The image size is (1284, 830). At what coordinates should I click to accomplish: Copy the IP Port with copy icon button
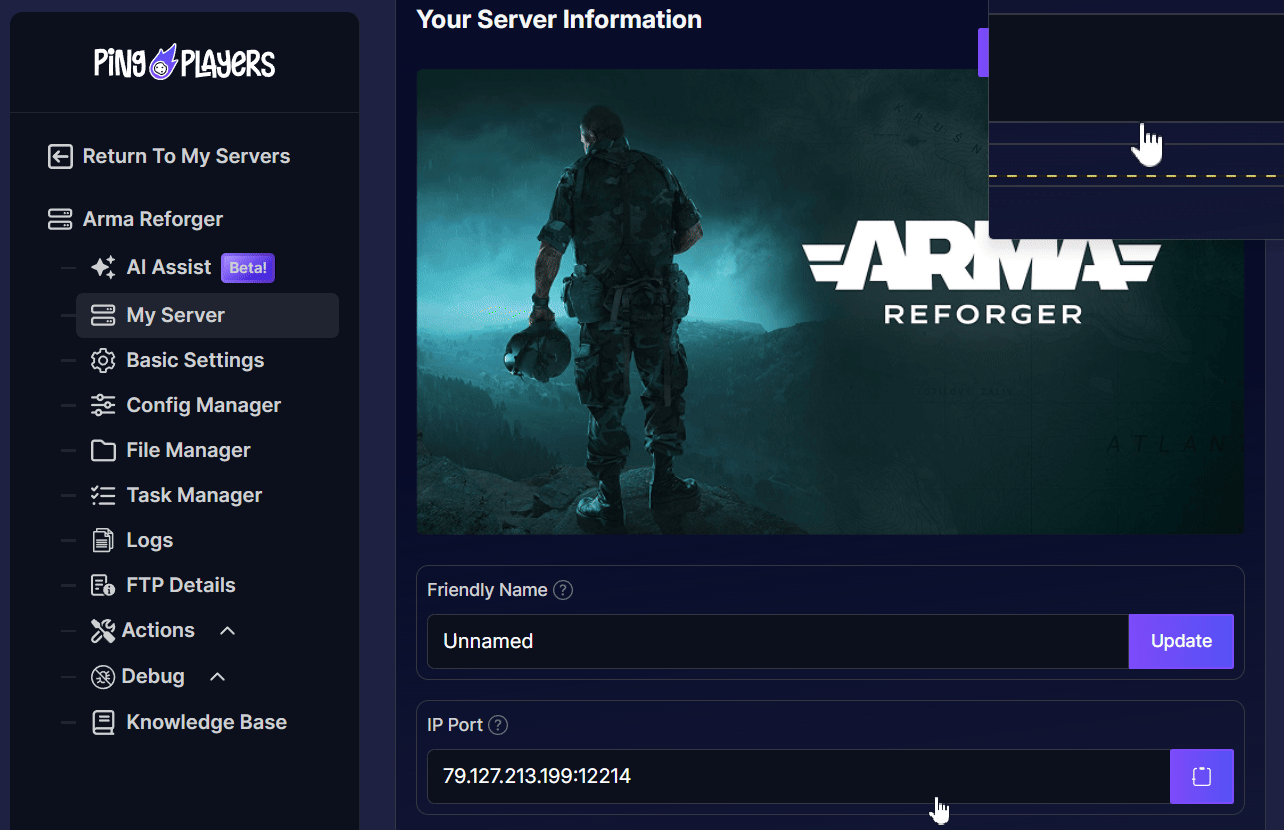[x=1202, y=776]
